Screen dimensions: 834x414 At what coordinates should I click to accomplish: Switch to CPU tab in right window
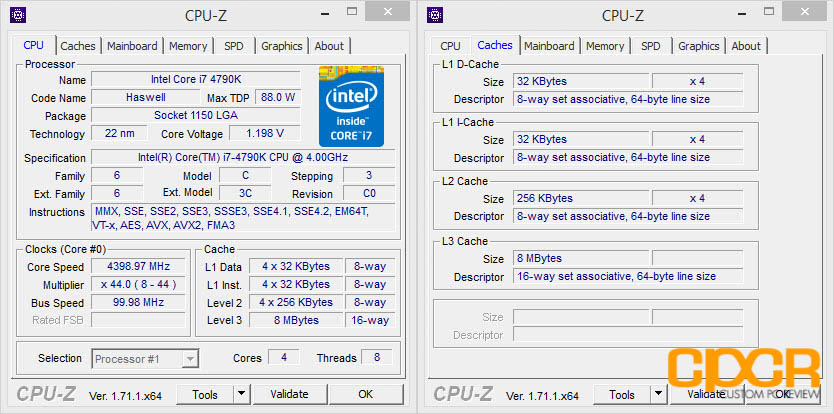450,46
